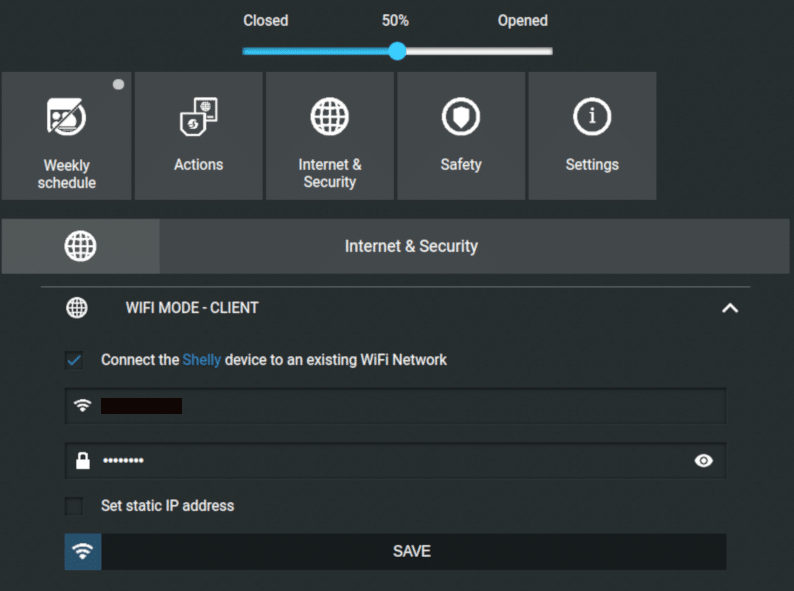Enable Set static IP address checkbox

point(74,505)
